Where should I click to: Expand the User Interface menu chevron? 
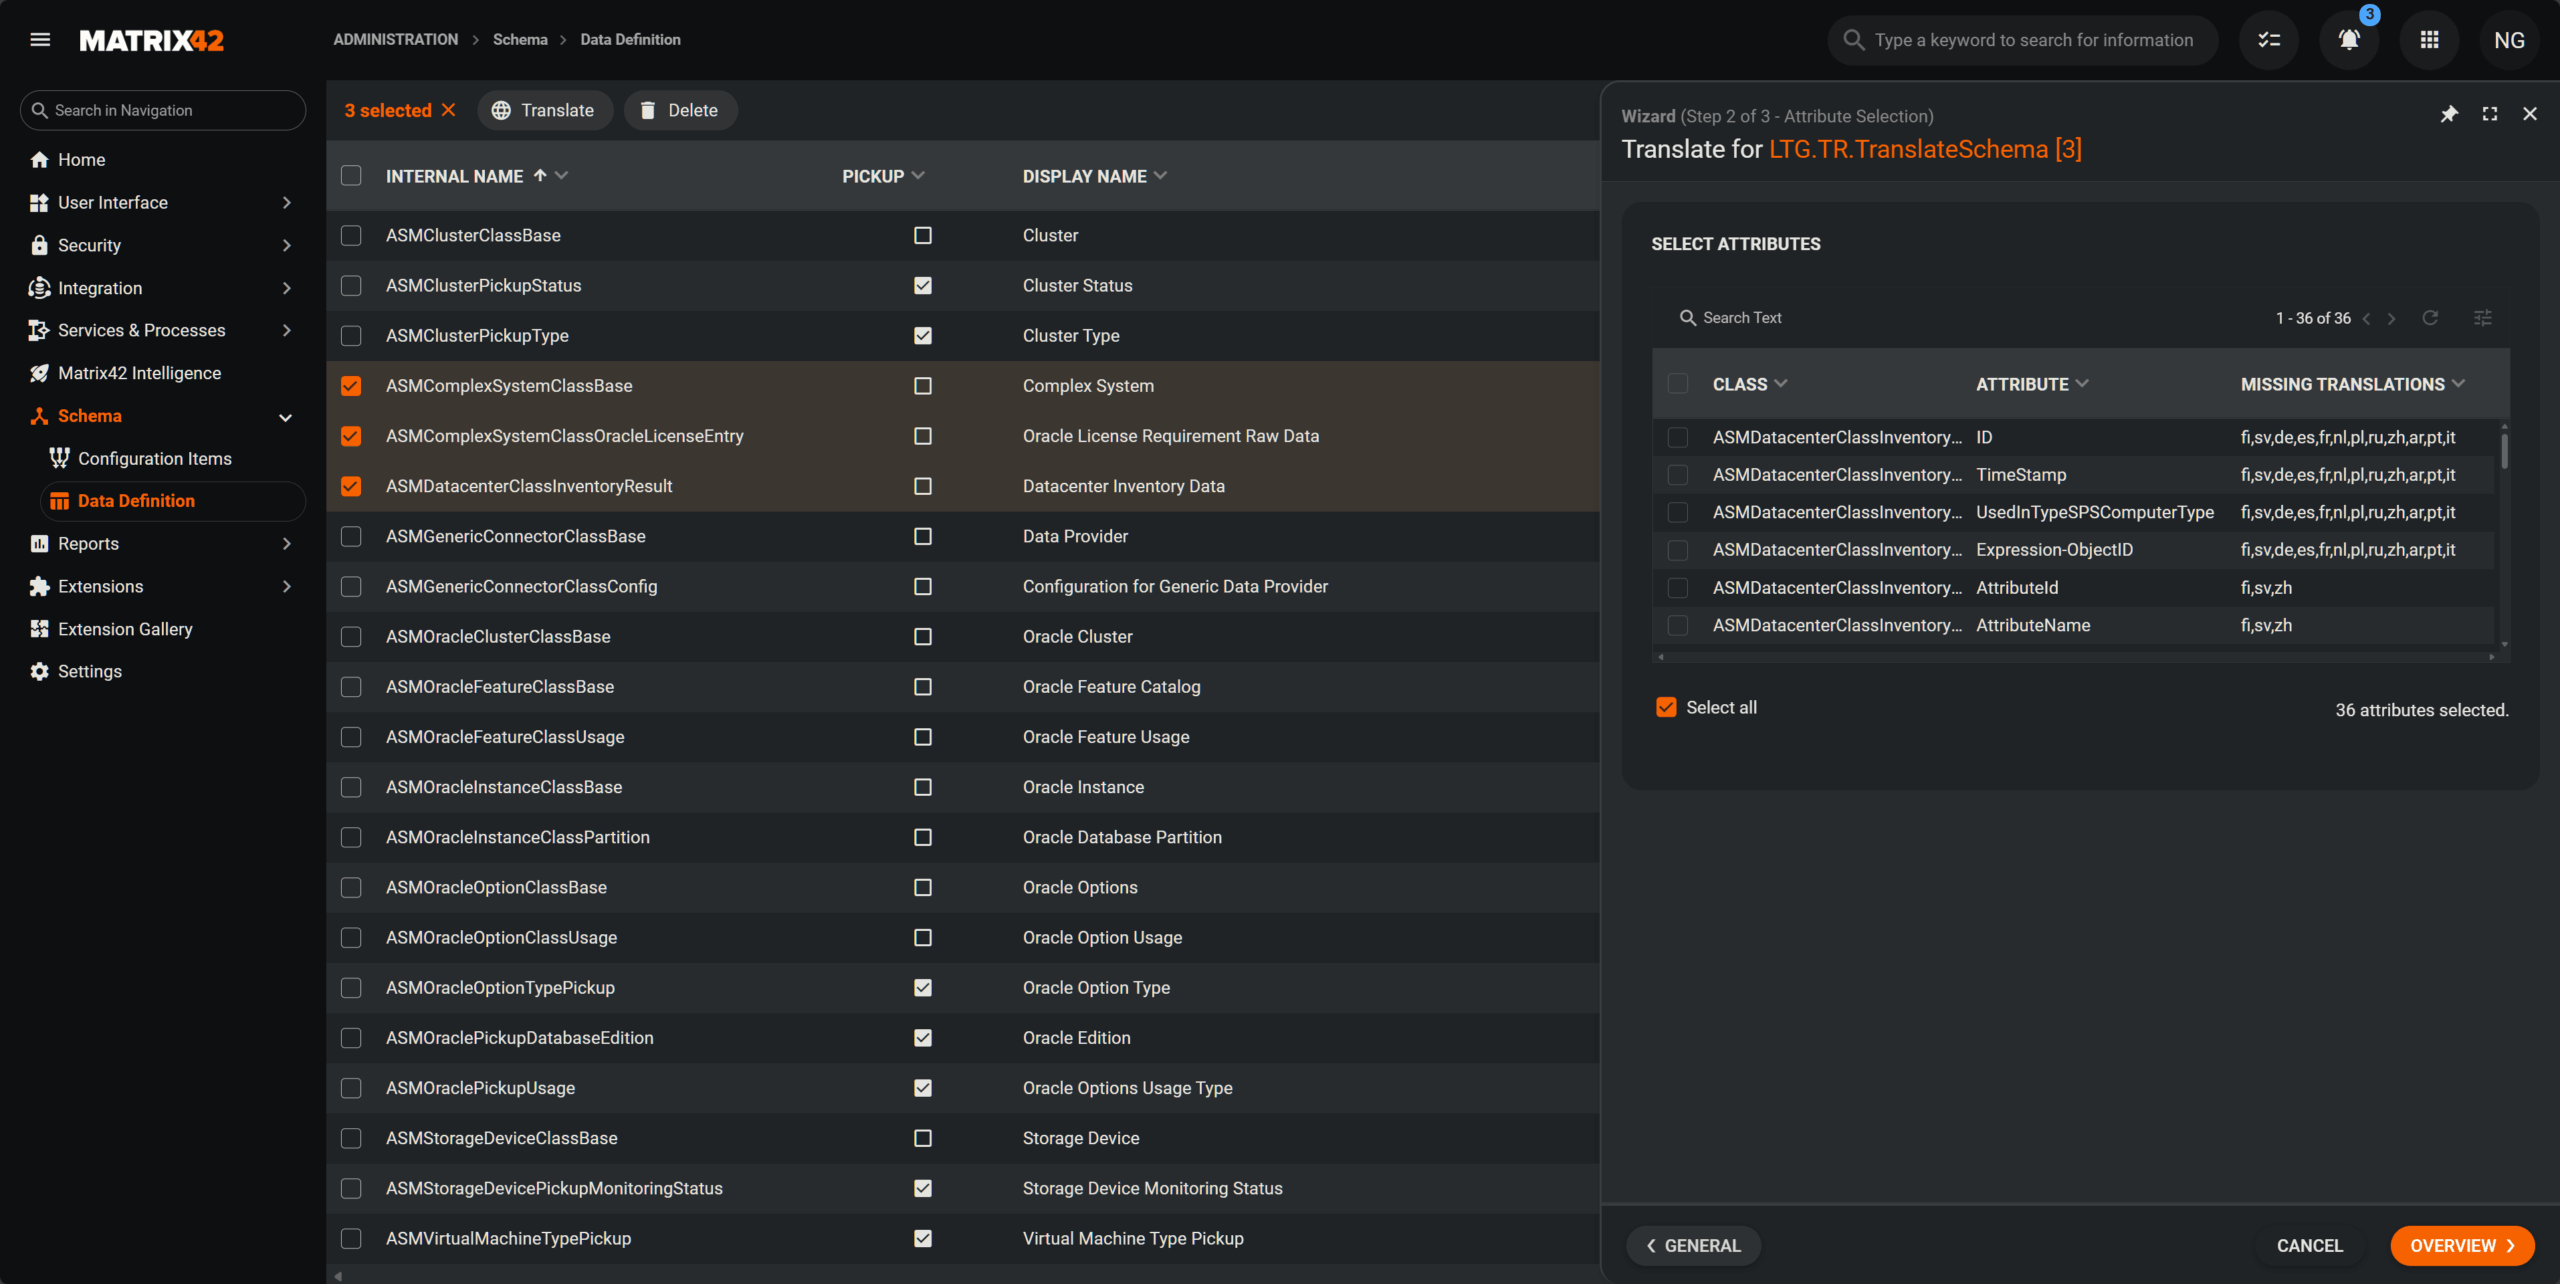tap(287, 203)
